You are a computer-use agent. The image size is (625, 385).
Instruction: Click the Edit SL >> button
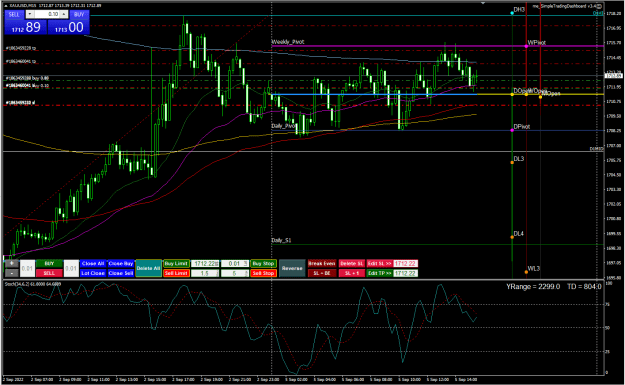point(379,263)
